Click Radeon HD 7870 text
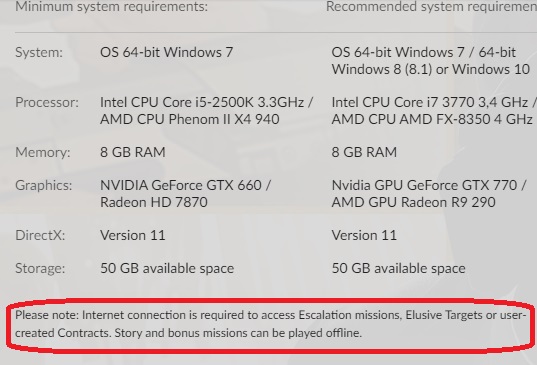537x365 pixels. click(154, 202)
